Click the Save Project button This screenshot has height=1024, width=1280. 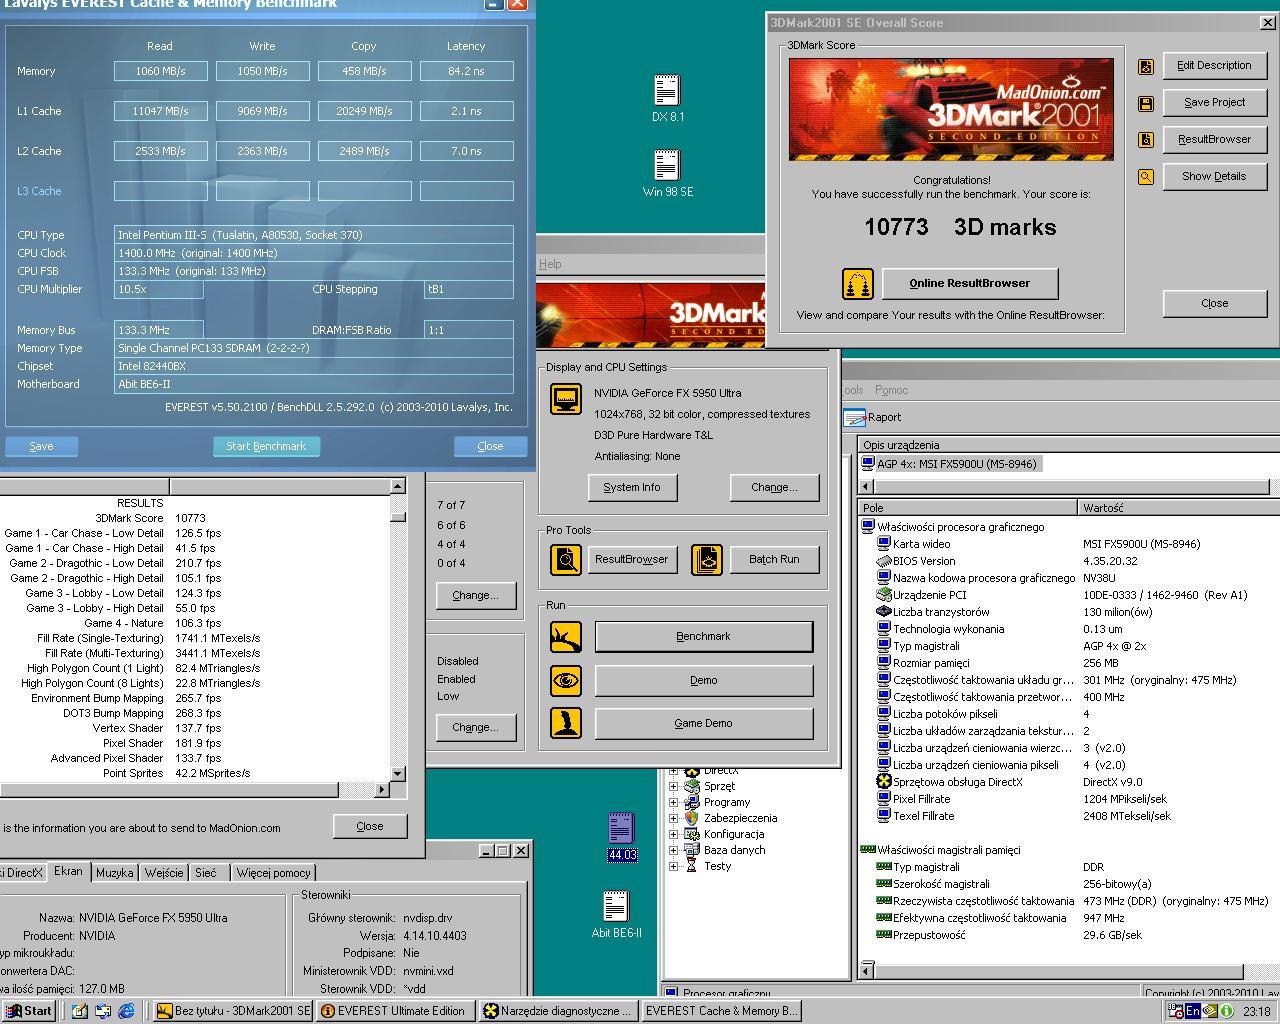(1214, 102)
